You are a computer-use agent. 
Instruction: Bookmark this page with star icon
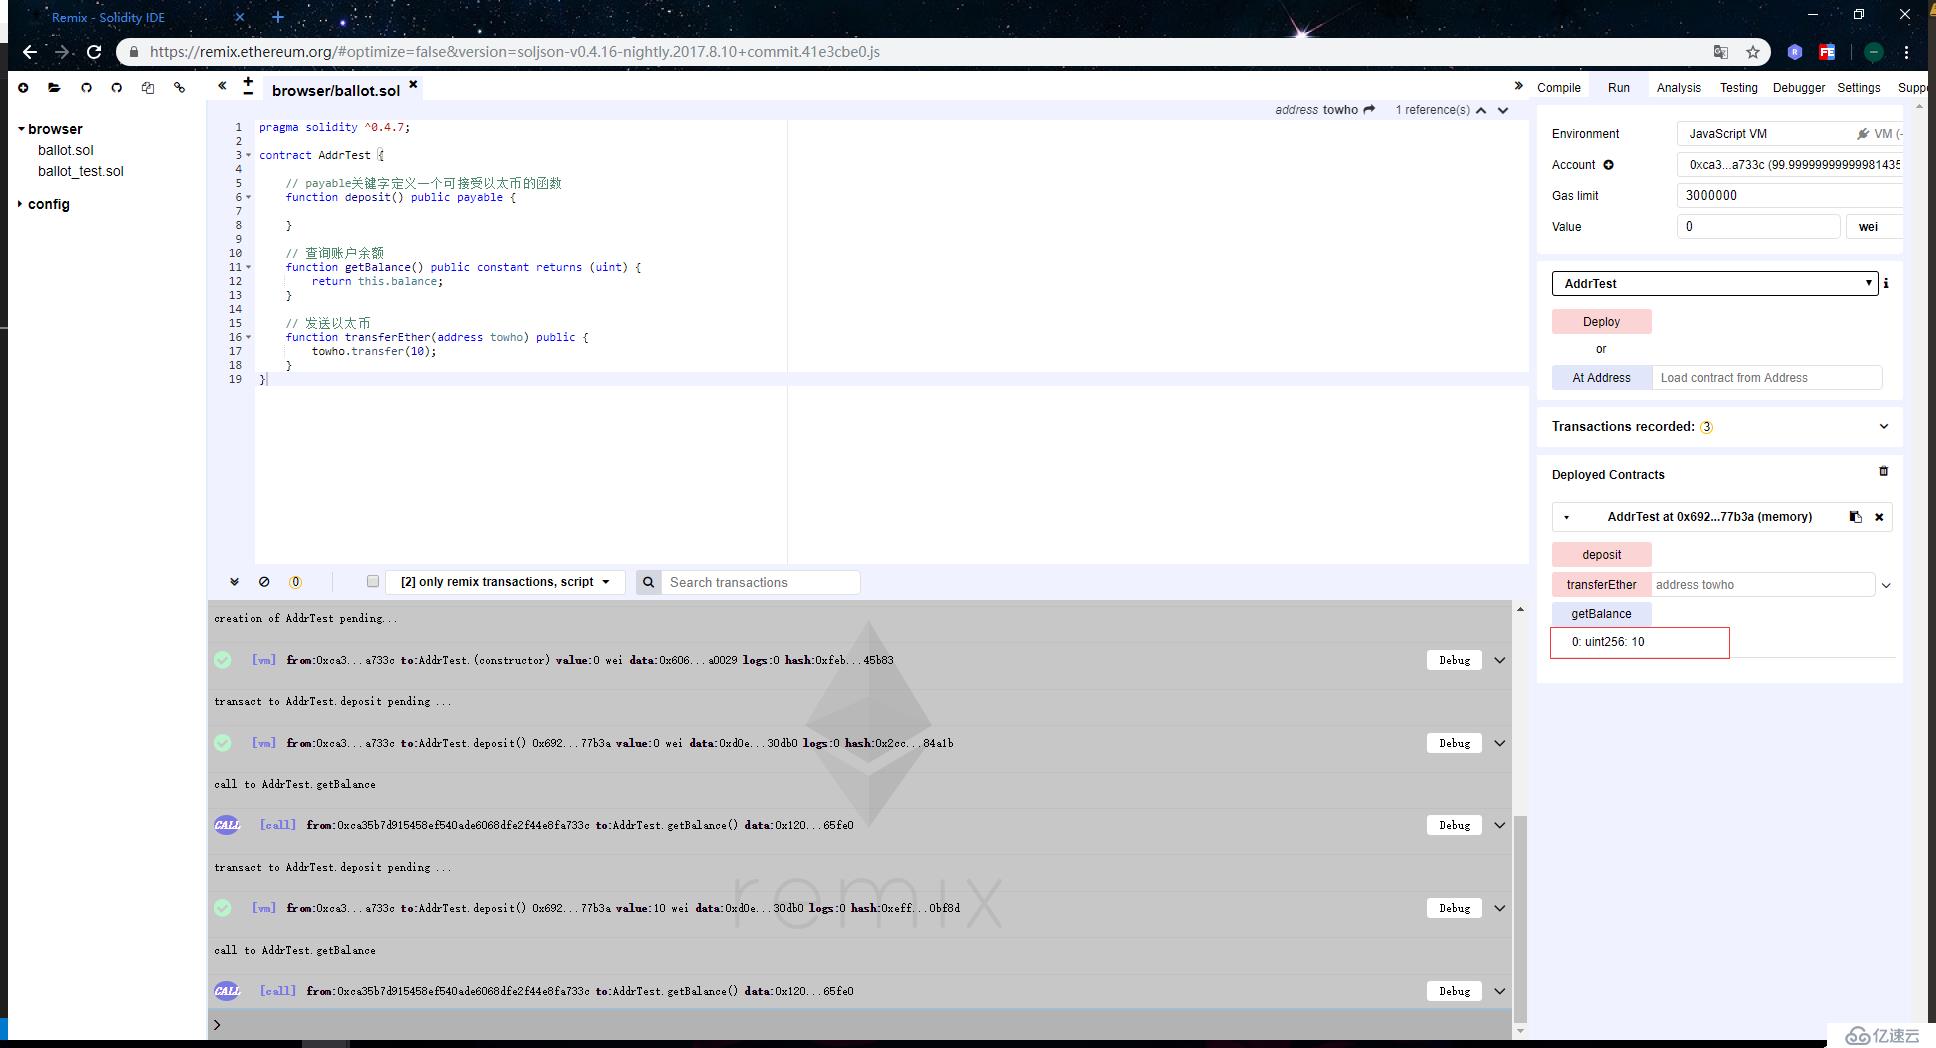pyautogui.click(x=1752, y=52)
